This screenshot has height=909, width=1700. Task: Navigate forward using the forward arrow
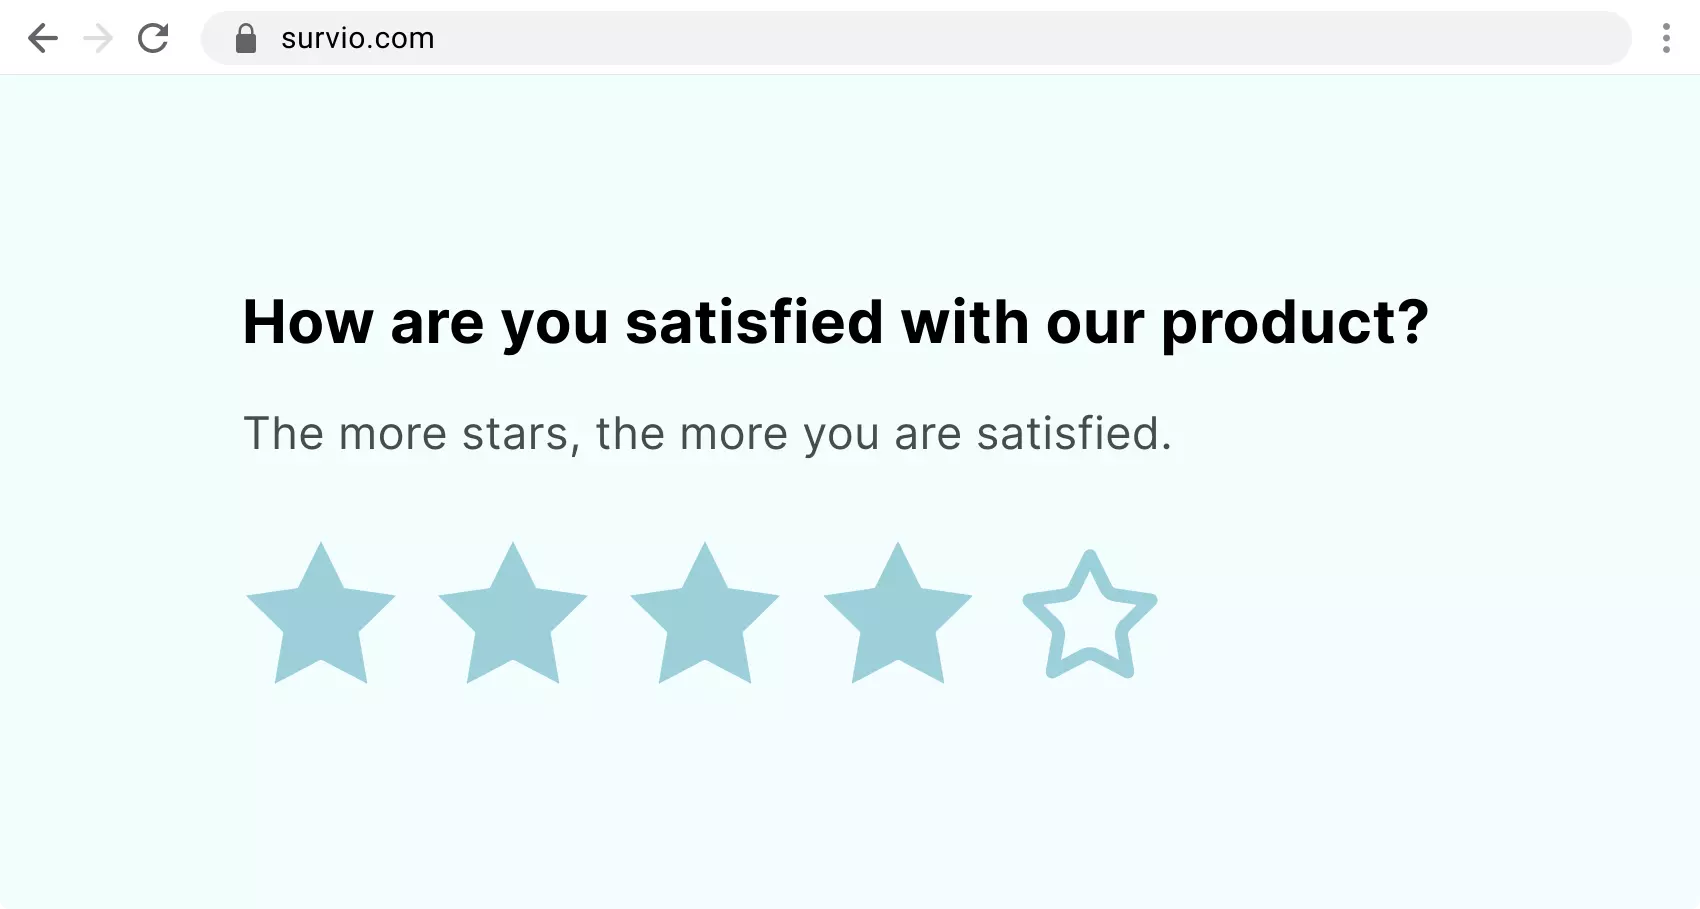pyautogui.click(x=97, y=38)
